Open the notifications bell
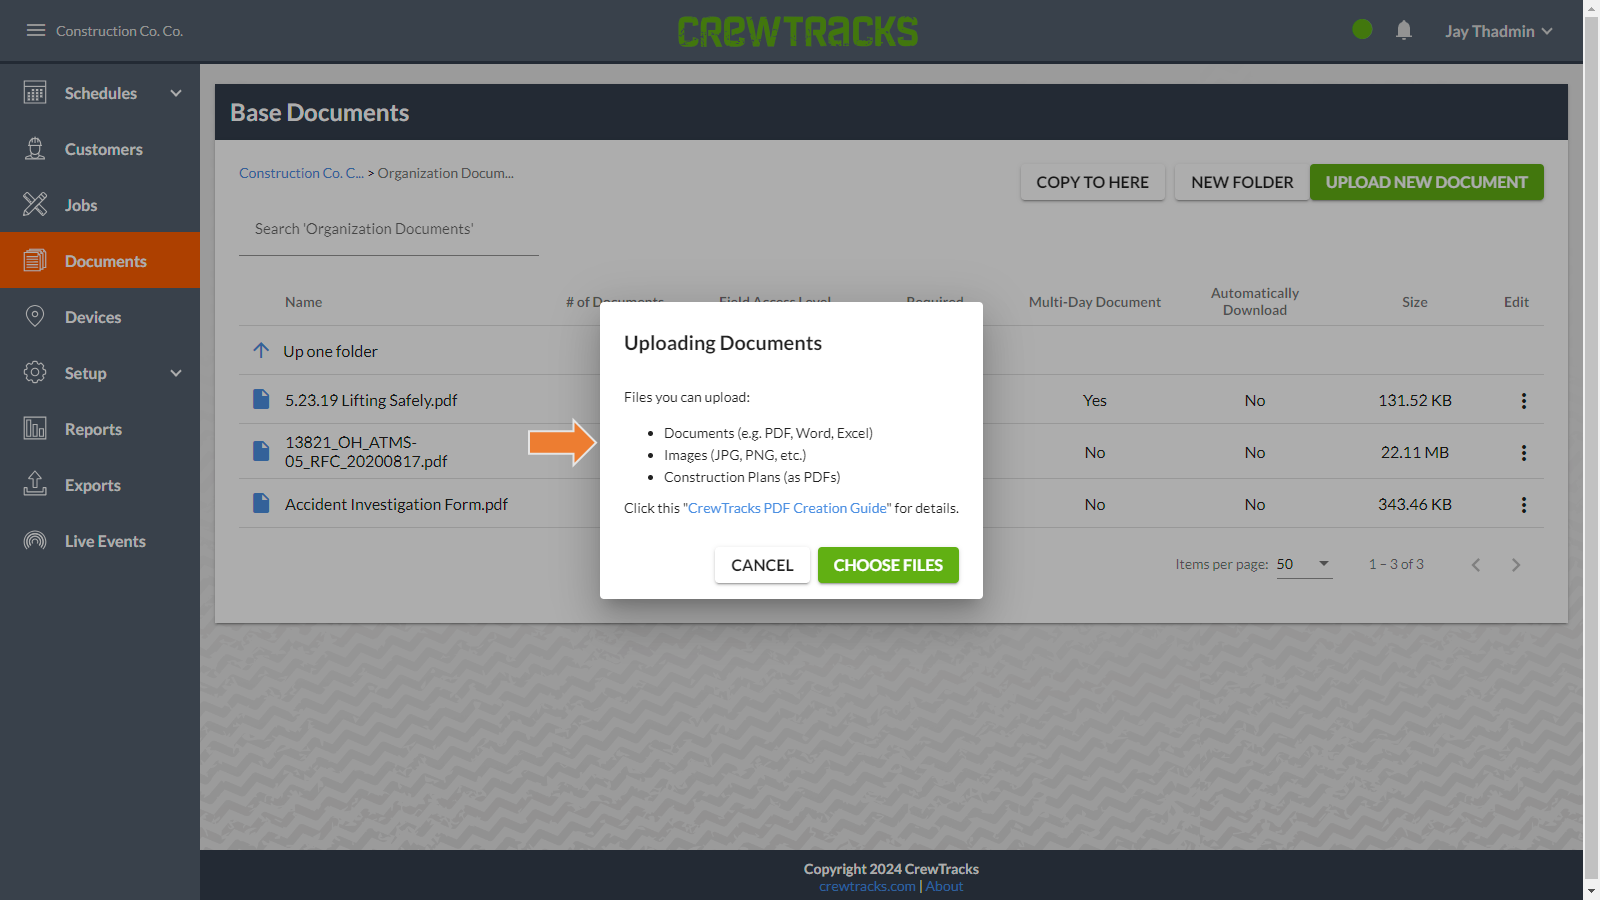Viewport: 1600px width, 900px height. [x=1404, y=30]
